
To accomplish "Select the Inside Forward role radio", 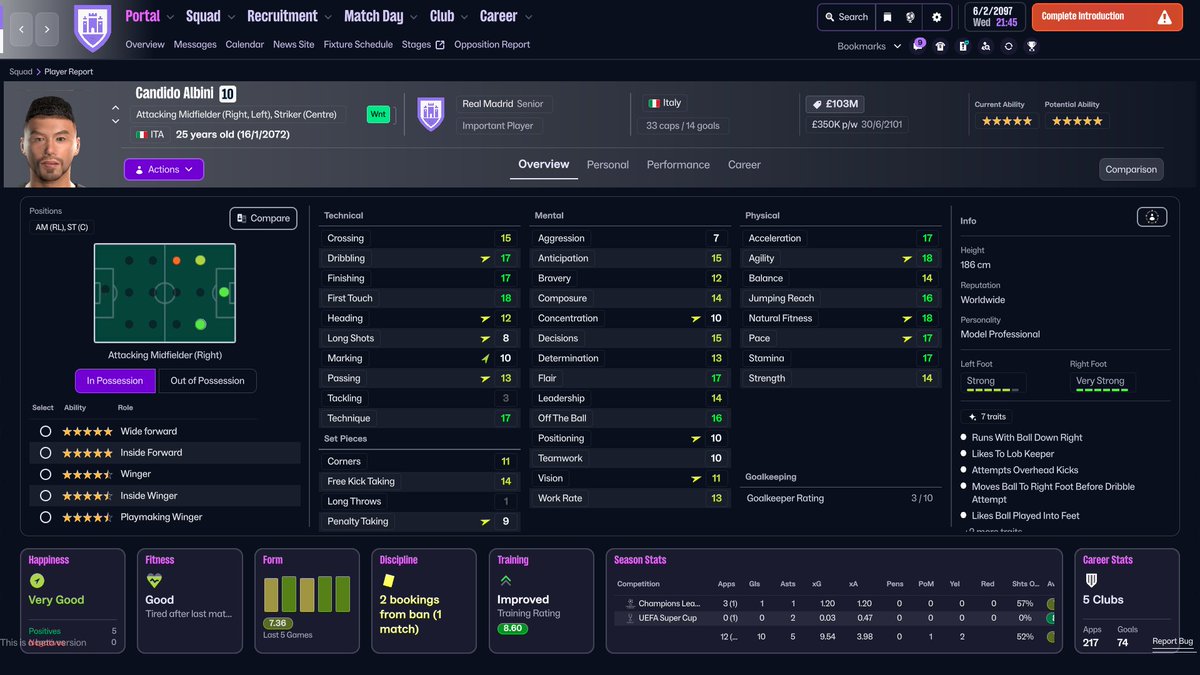I will click(45, 453).
